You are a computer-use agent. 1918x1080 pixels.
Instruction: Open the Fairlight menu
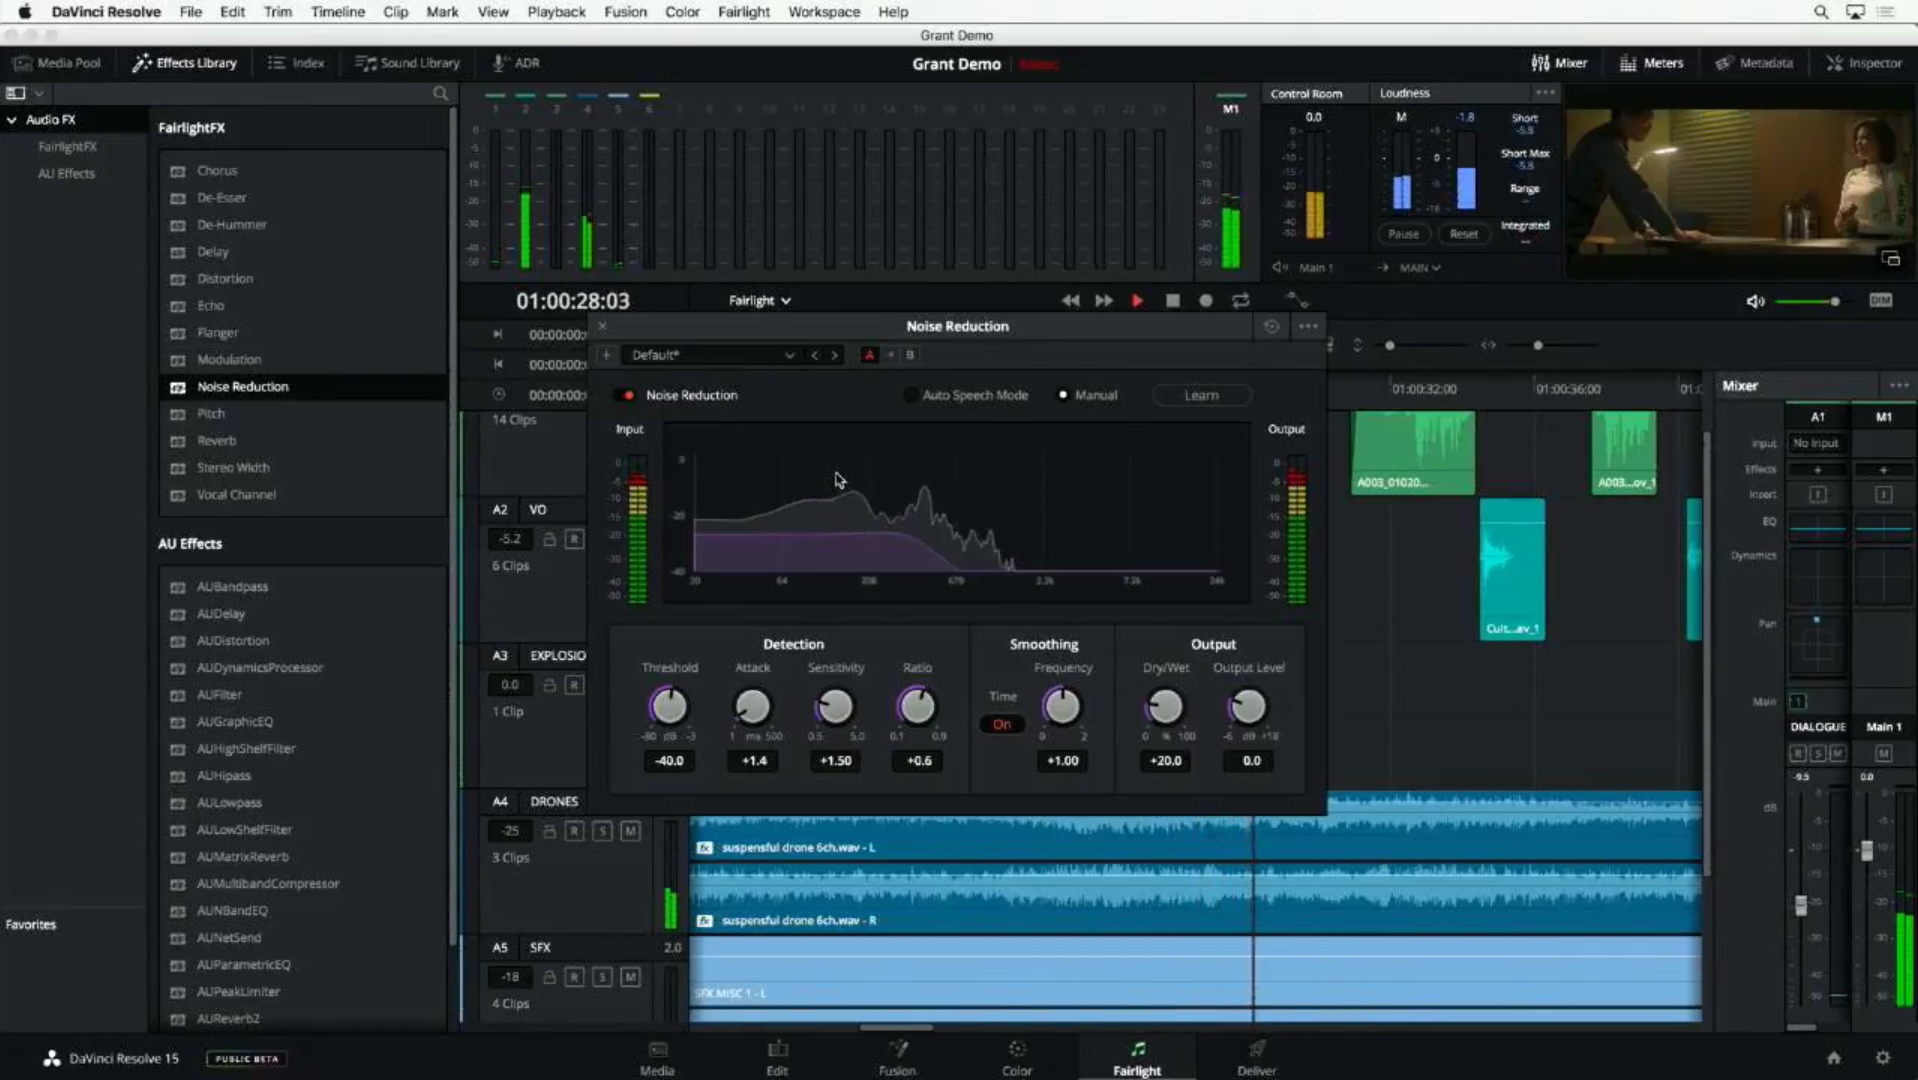point(743,12)
